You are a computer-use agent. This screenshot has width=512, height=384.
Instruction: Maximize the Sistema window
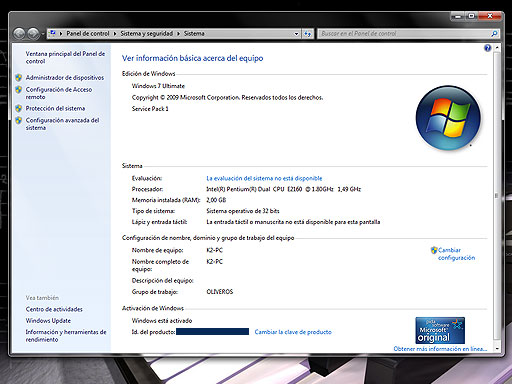[471, 16]
